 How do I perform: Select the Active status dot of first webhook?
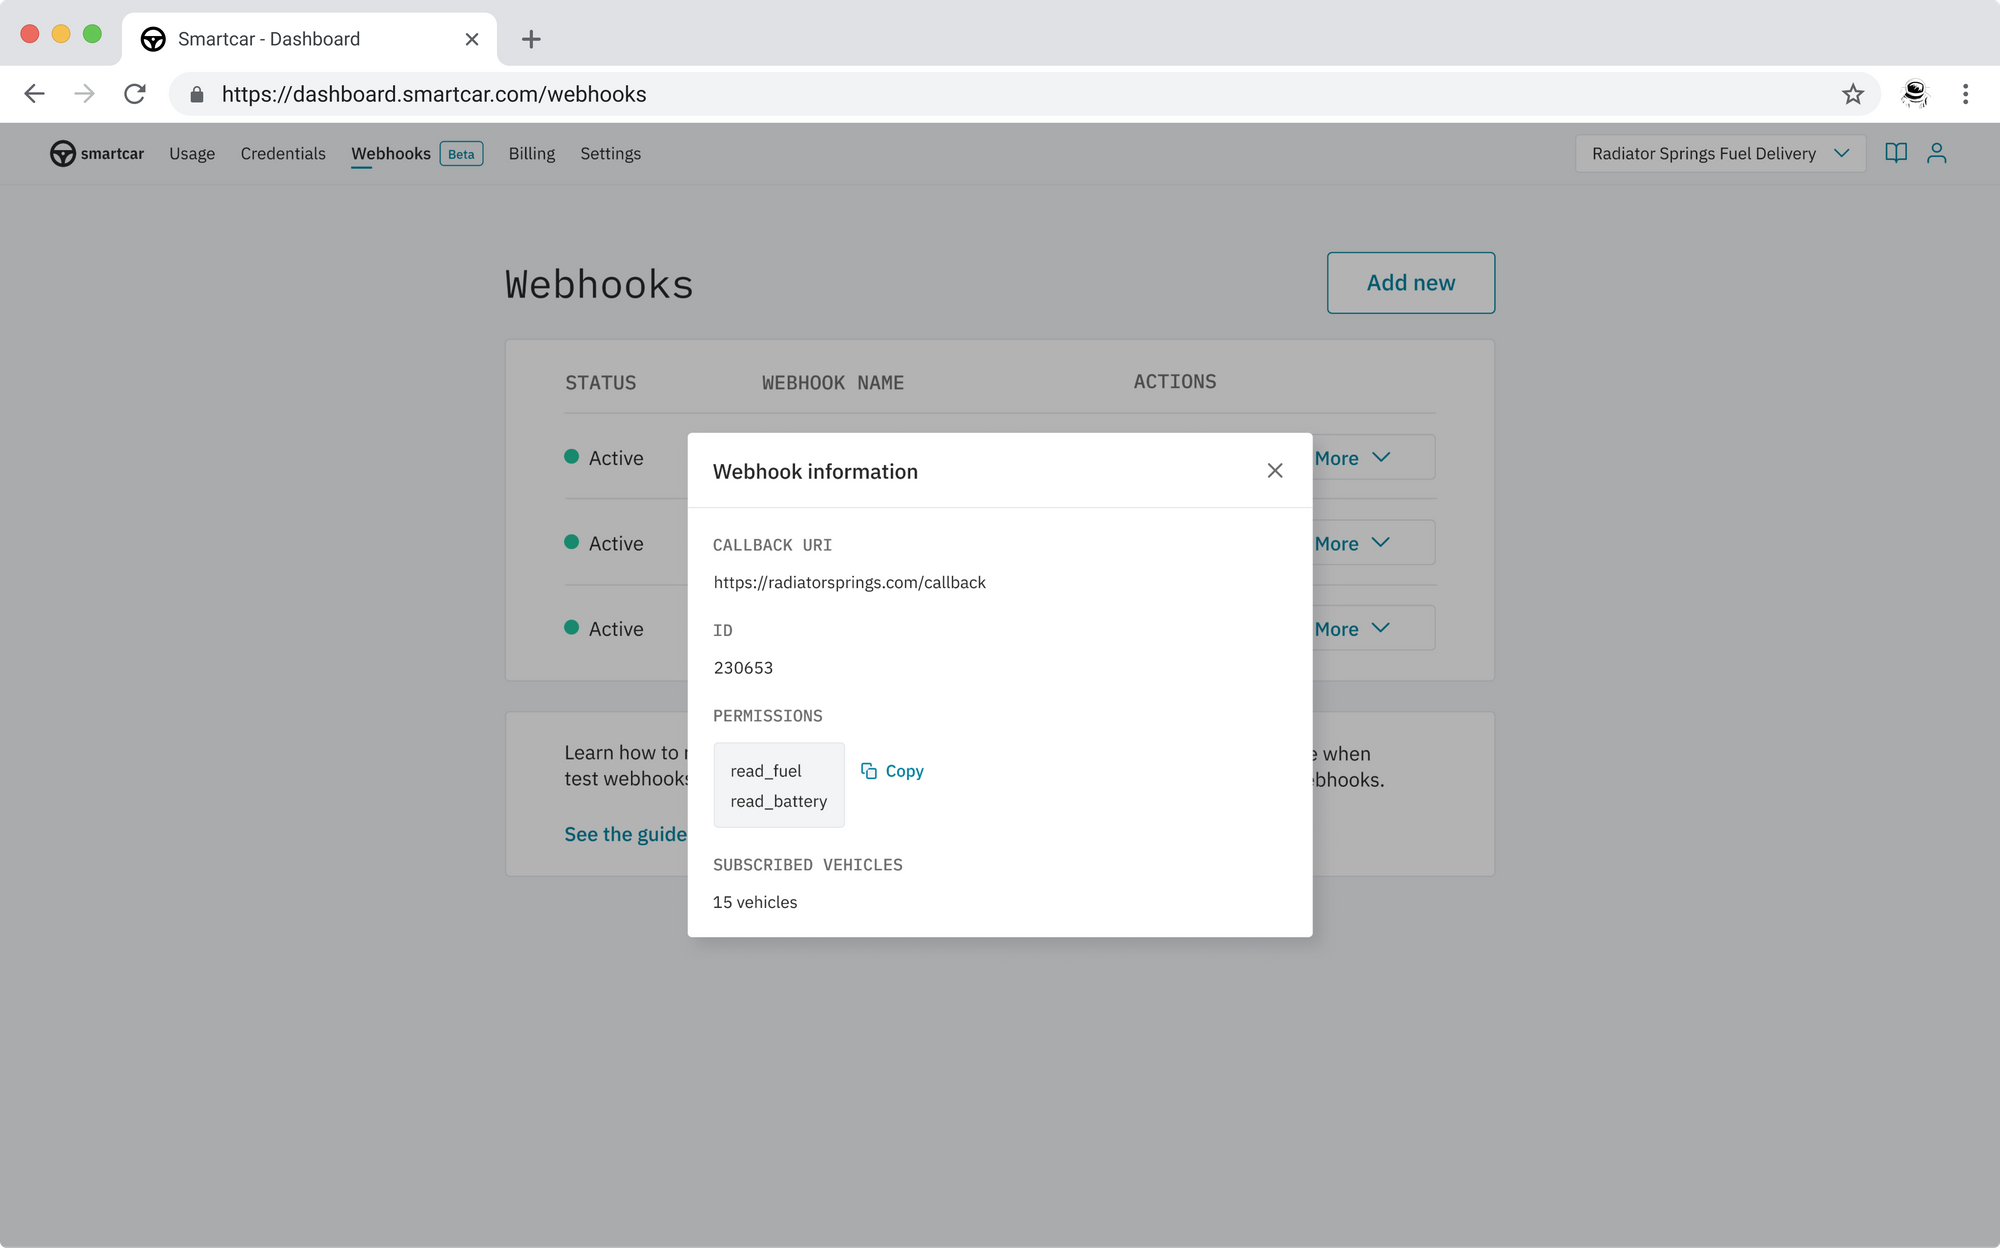[571, 456]
